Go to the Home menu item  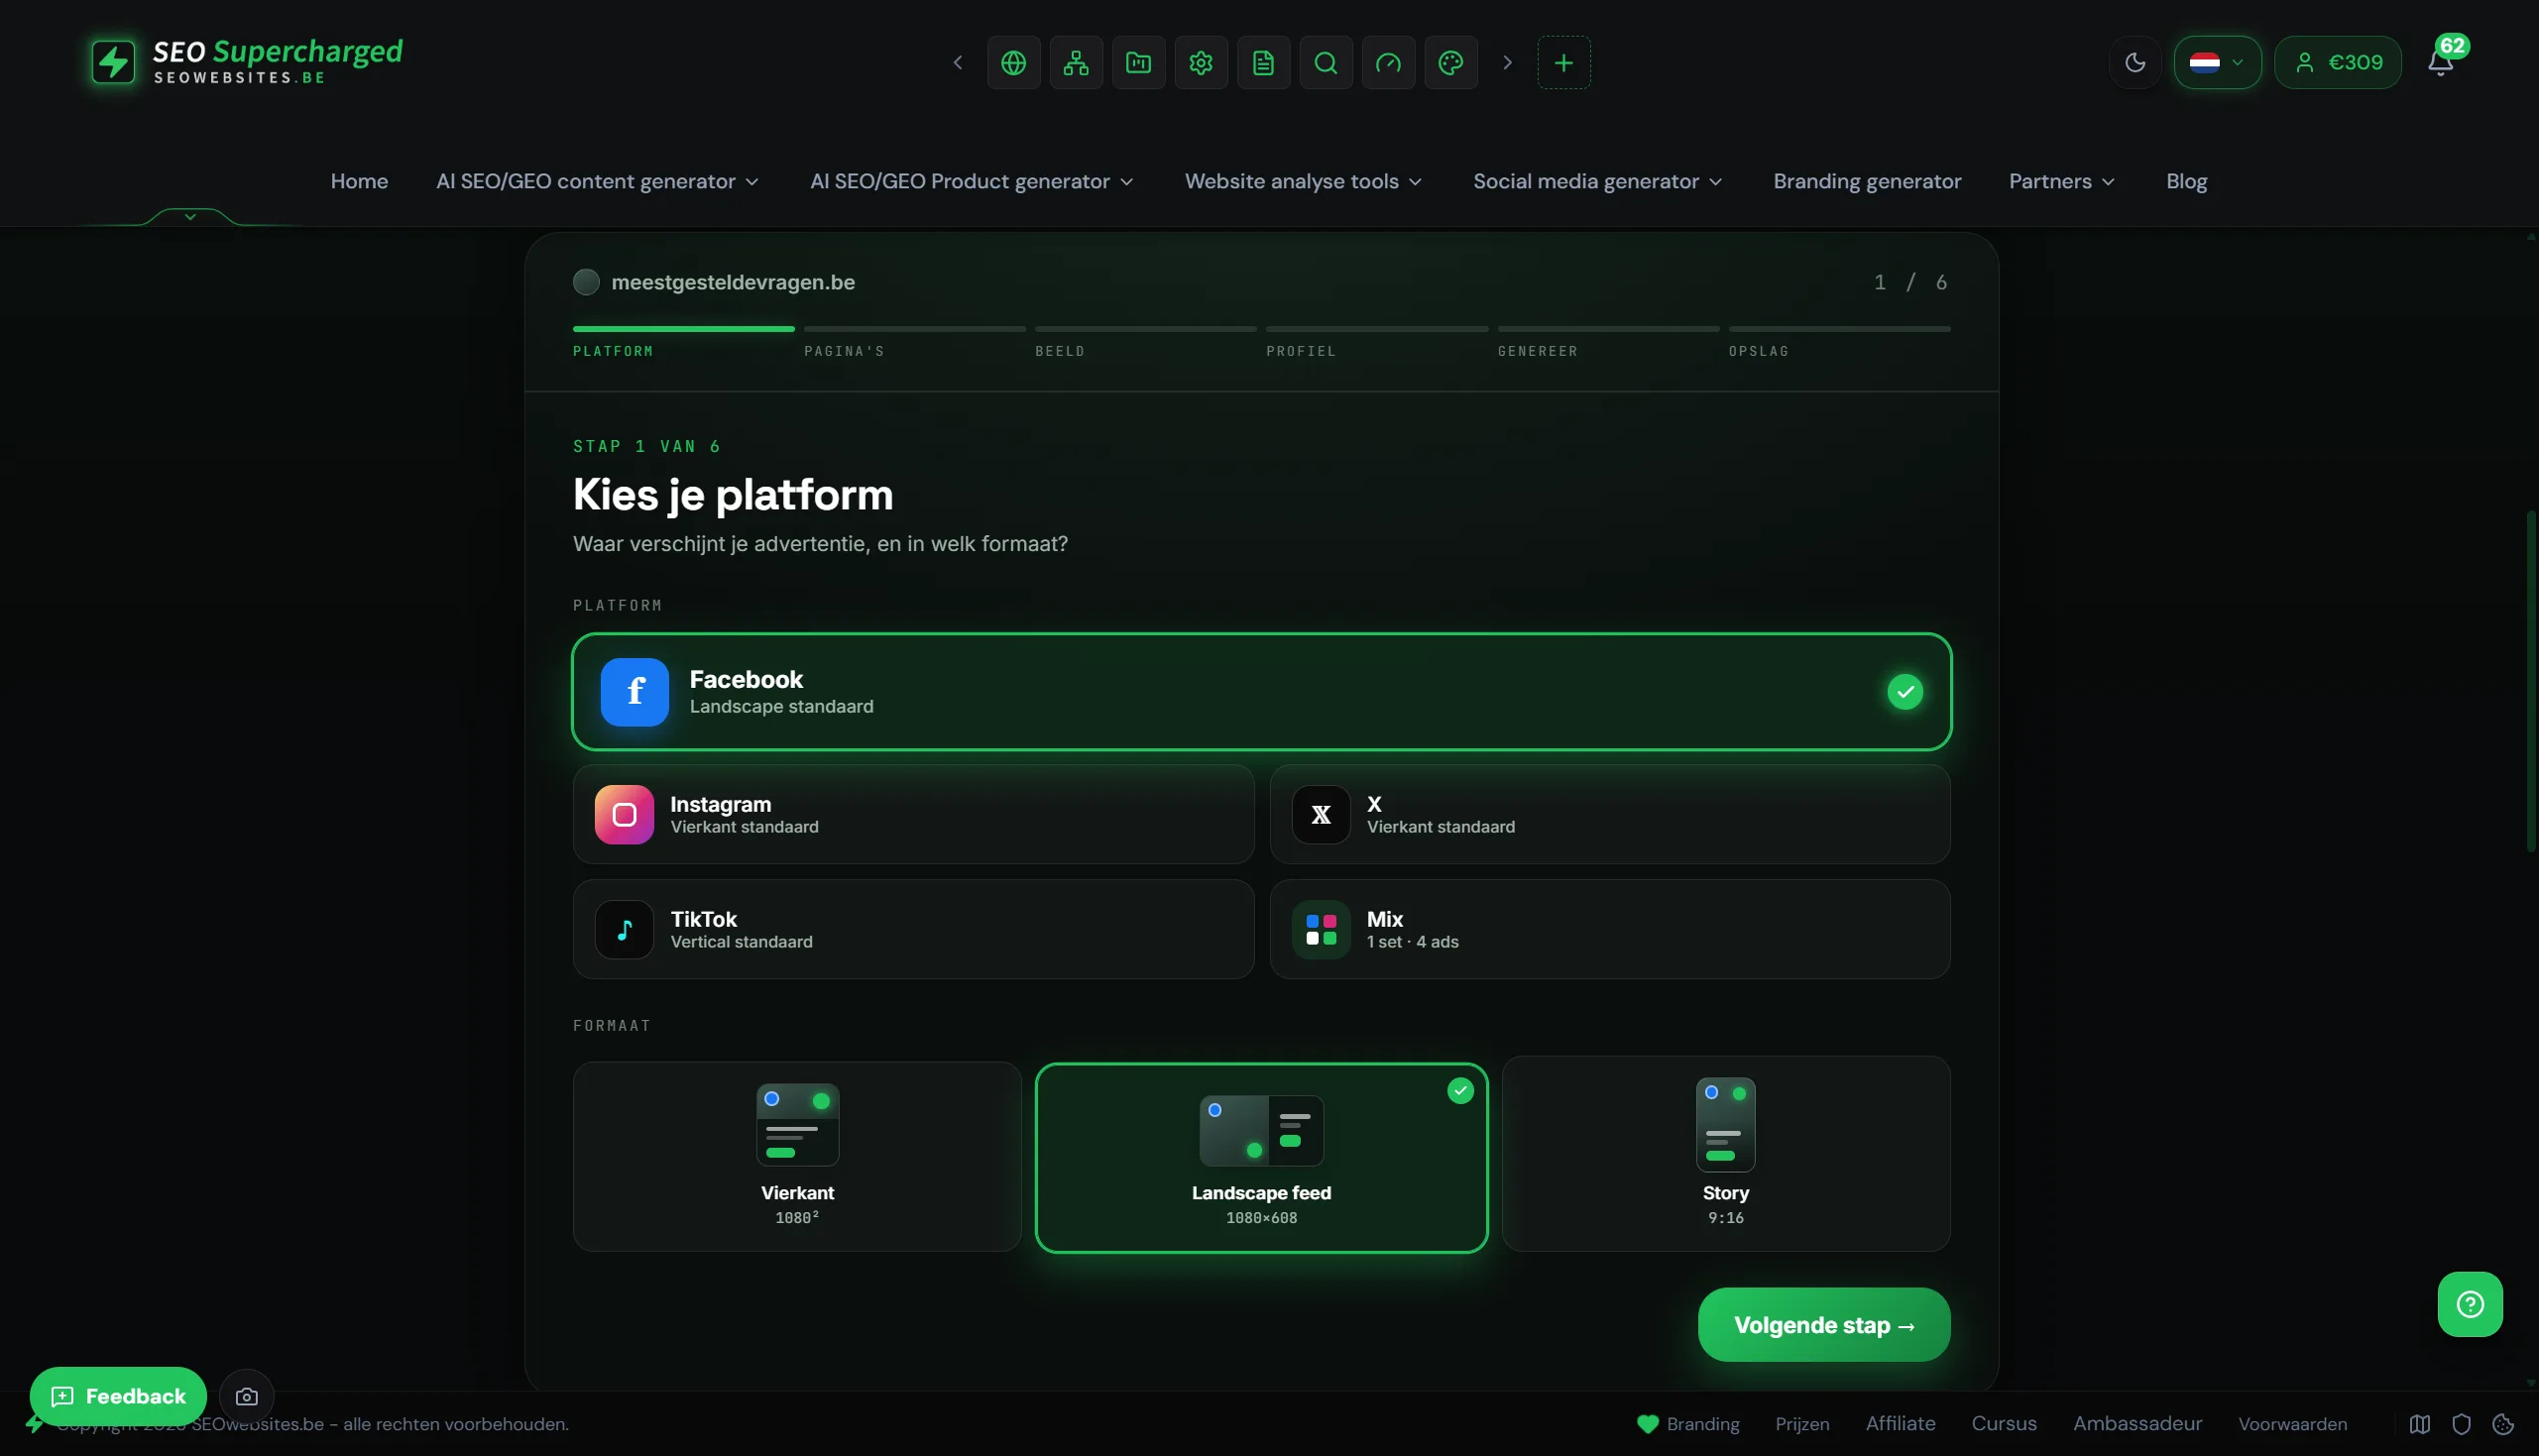[359, 181]
